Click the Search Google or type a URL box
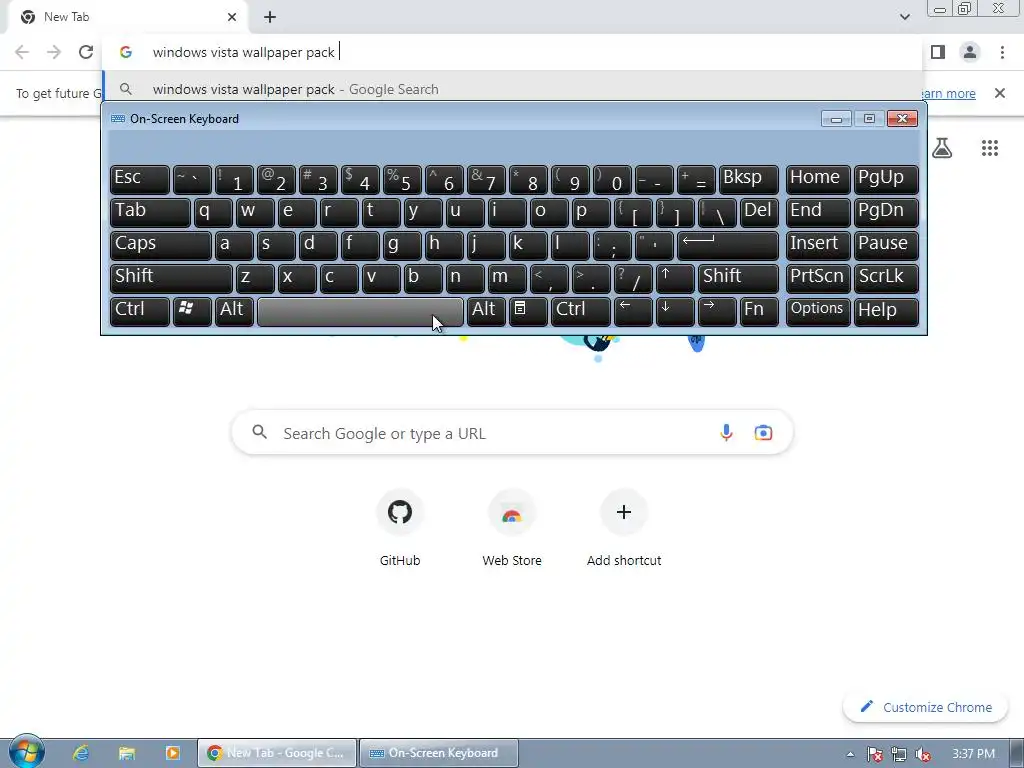 [x=513, y=433]
